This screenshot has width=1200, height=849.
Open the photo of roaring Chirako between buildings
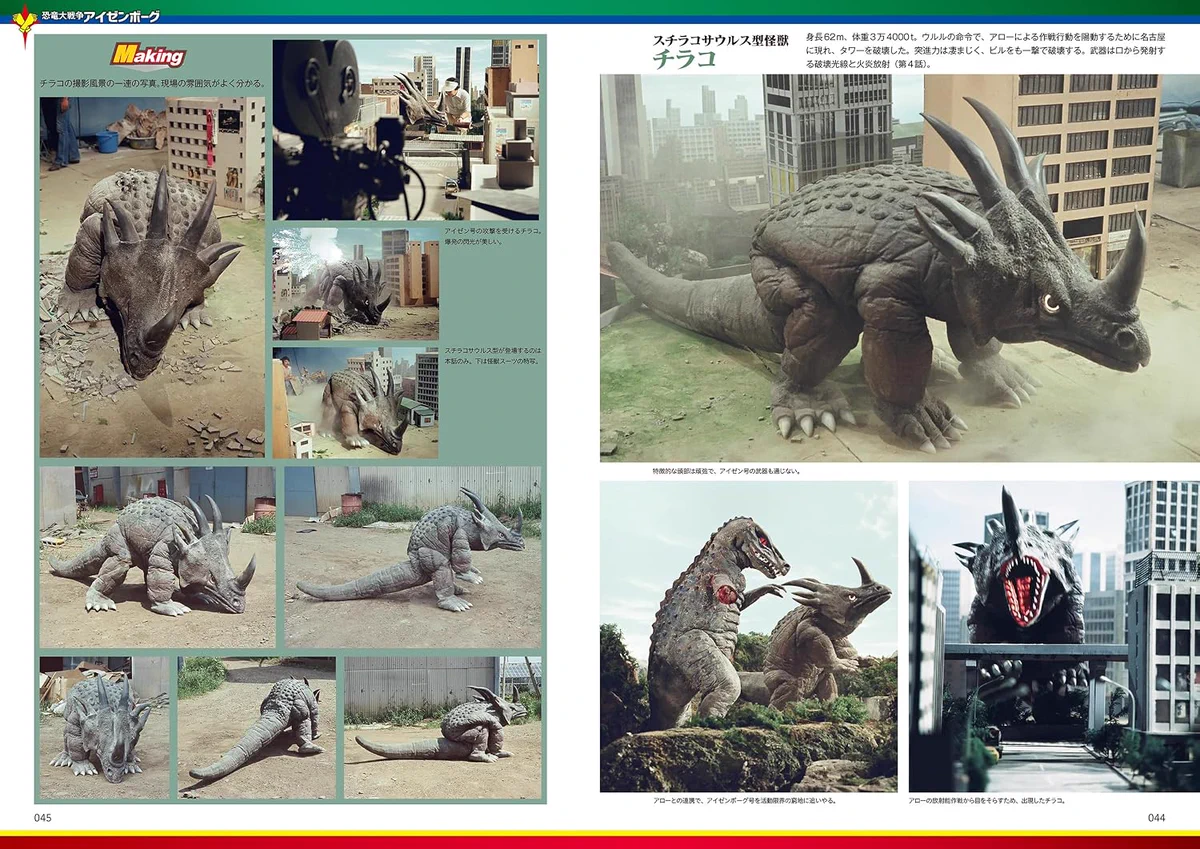(x=1054, y=636)
